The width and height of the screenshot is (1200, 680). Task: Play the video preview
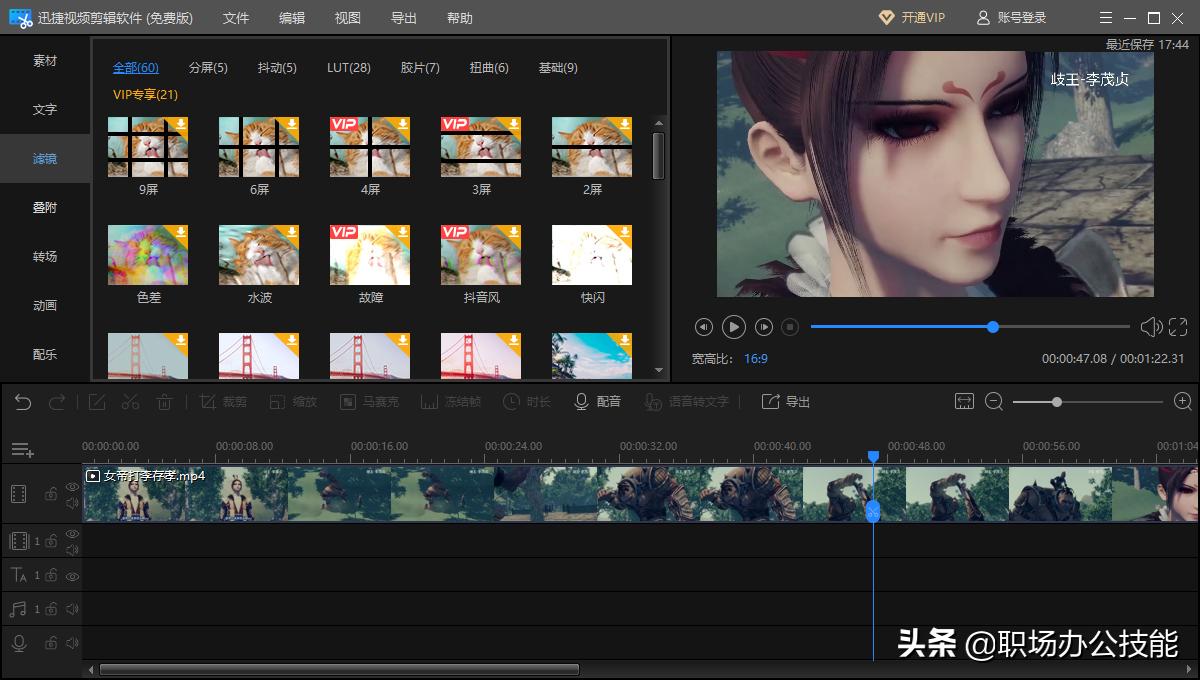(x=733, y=327)
